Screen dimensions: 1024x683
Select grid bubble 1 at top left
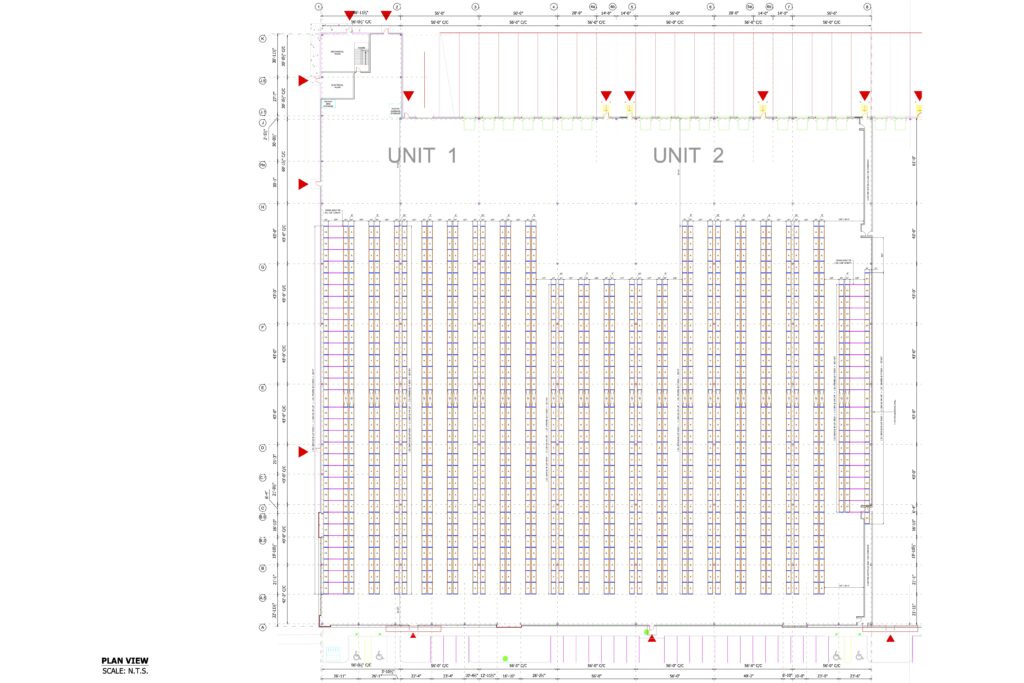click(x=319, y=6)
